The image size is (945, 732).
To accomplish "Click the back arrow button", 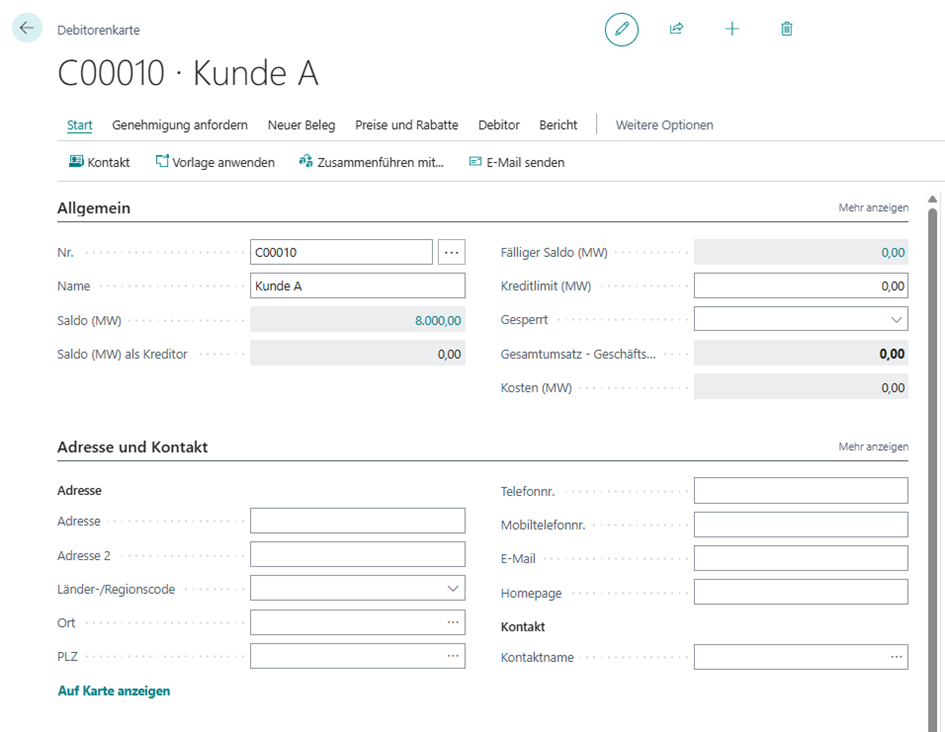I will point(27,28).
